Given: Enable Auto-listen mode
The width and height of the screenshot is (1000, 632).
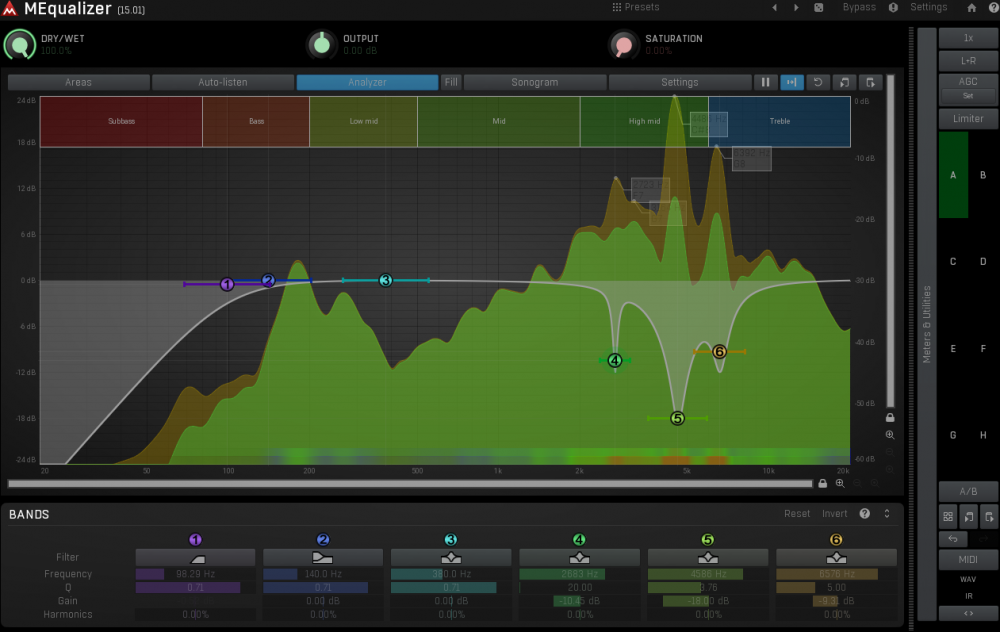Looking at the screenshot, I should tap(223, 82).
